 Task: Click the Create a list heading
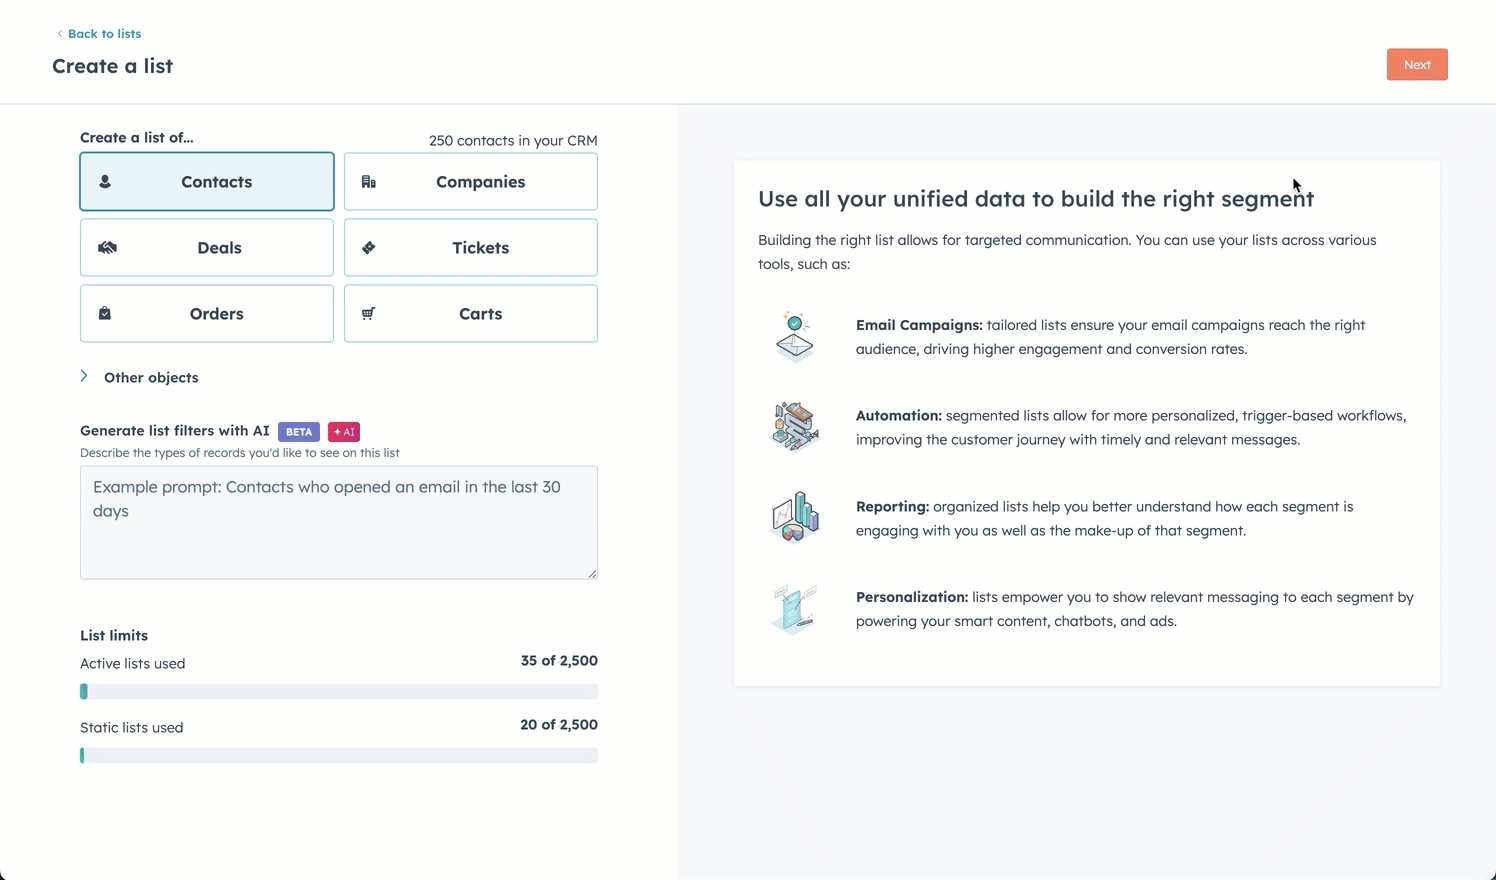point(112,66)
